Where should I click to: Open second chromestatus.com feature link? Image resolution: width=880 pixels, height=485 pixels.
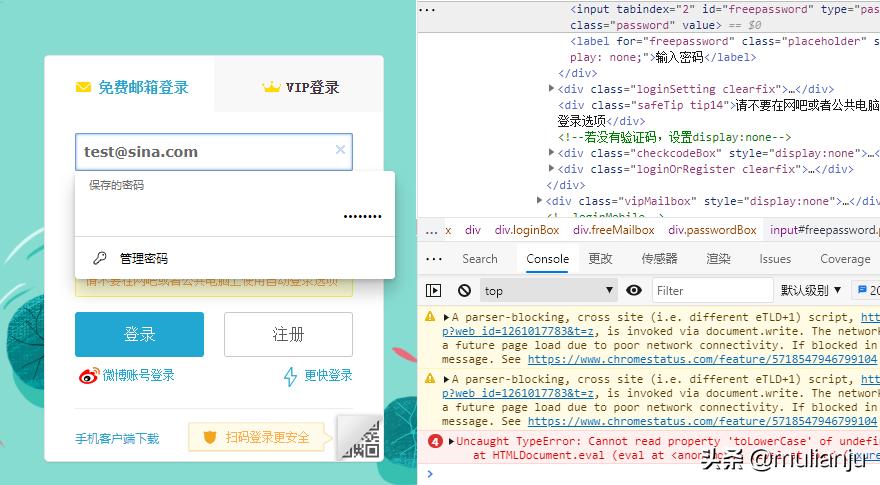(702, 421)
